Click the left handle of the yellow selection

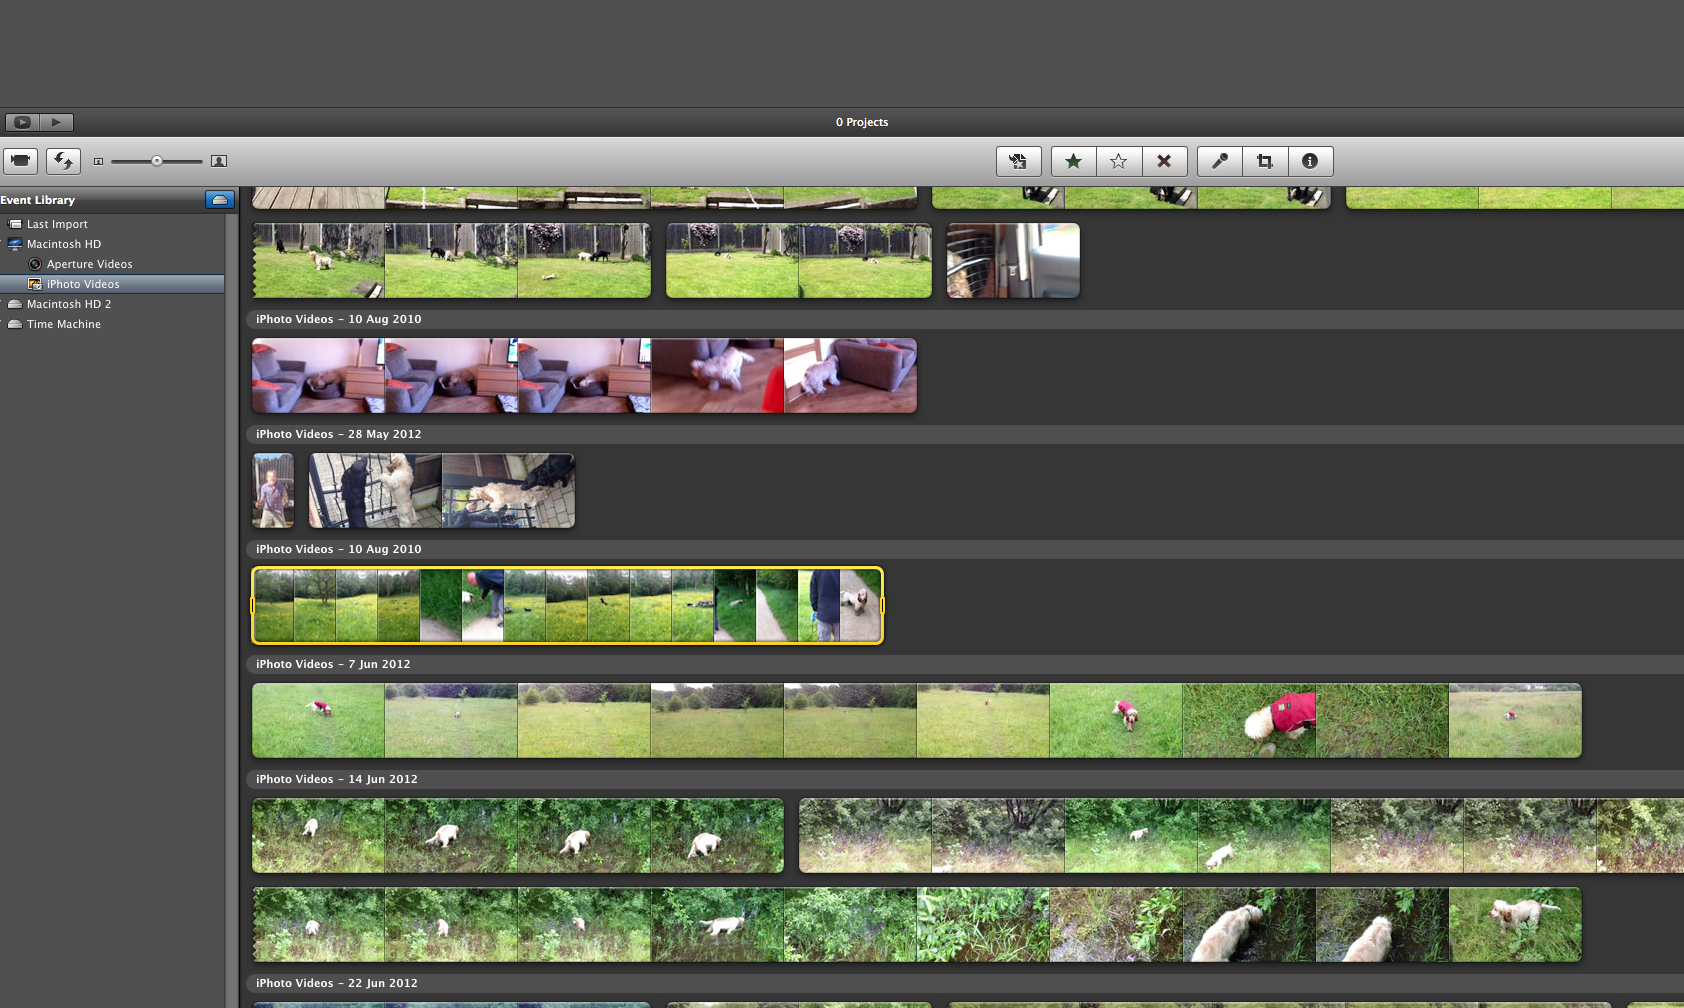tap(252, 606)
